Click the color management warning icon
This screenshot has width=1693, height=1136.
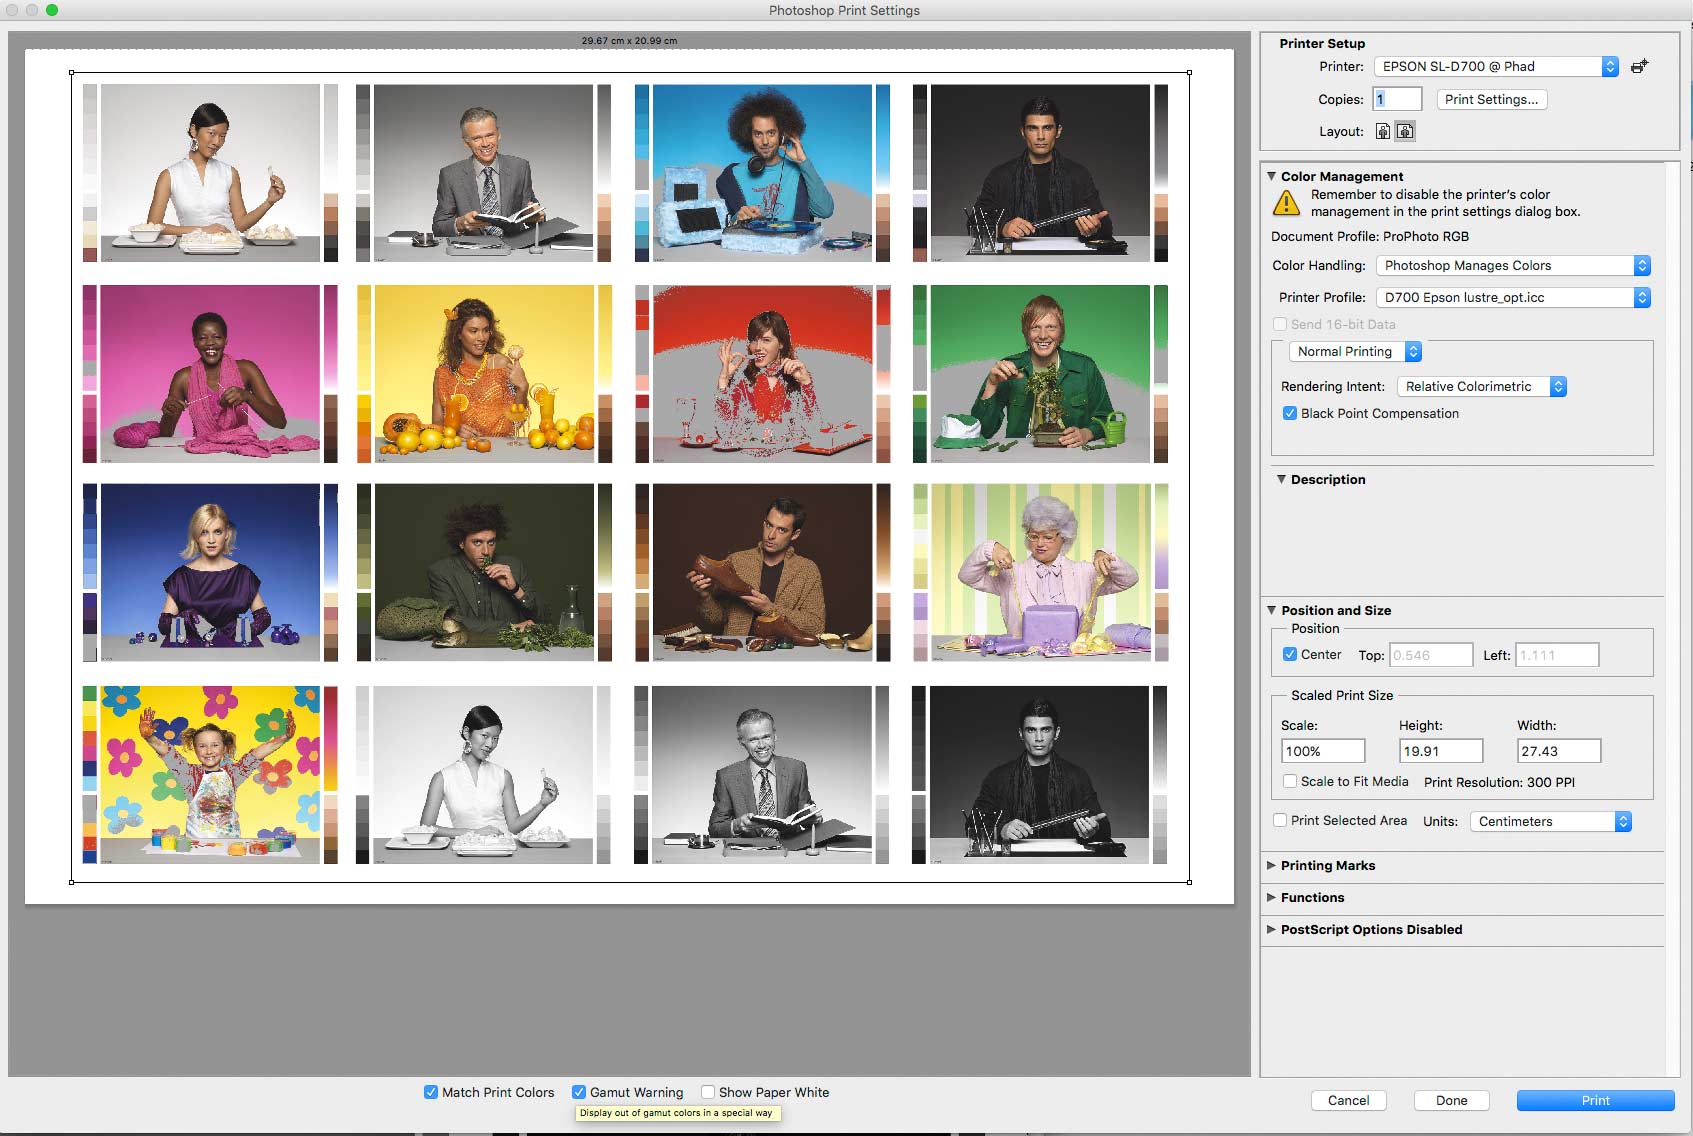(x=1286, y=203)
